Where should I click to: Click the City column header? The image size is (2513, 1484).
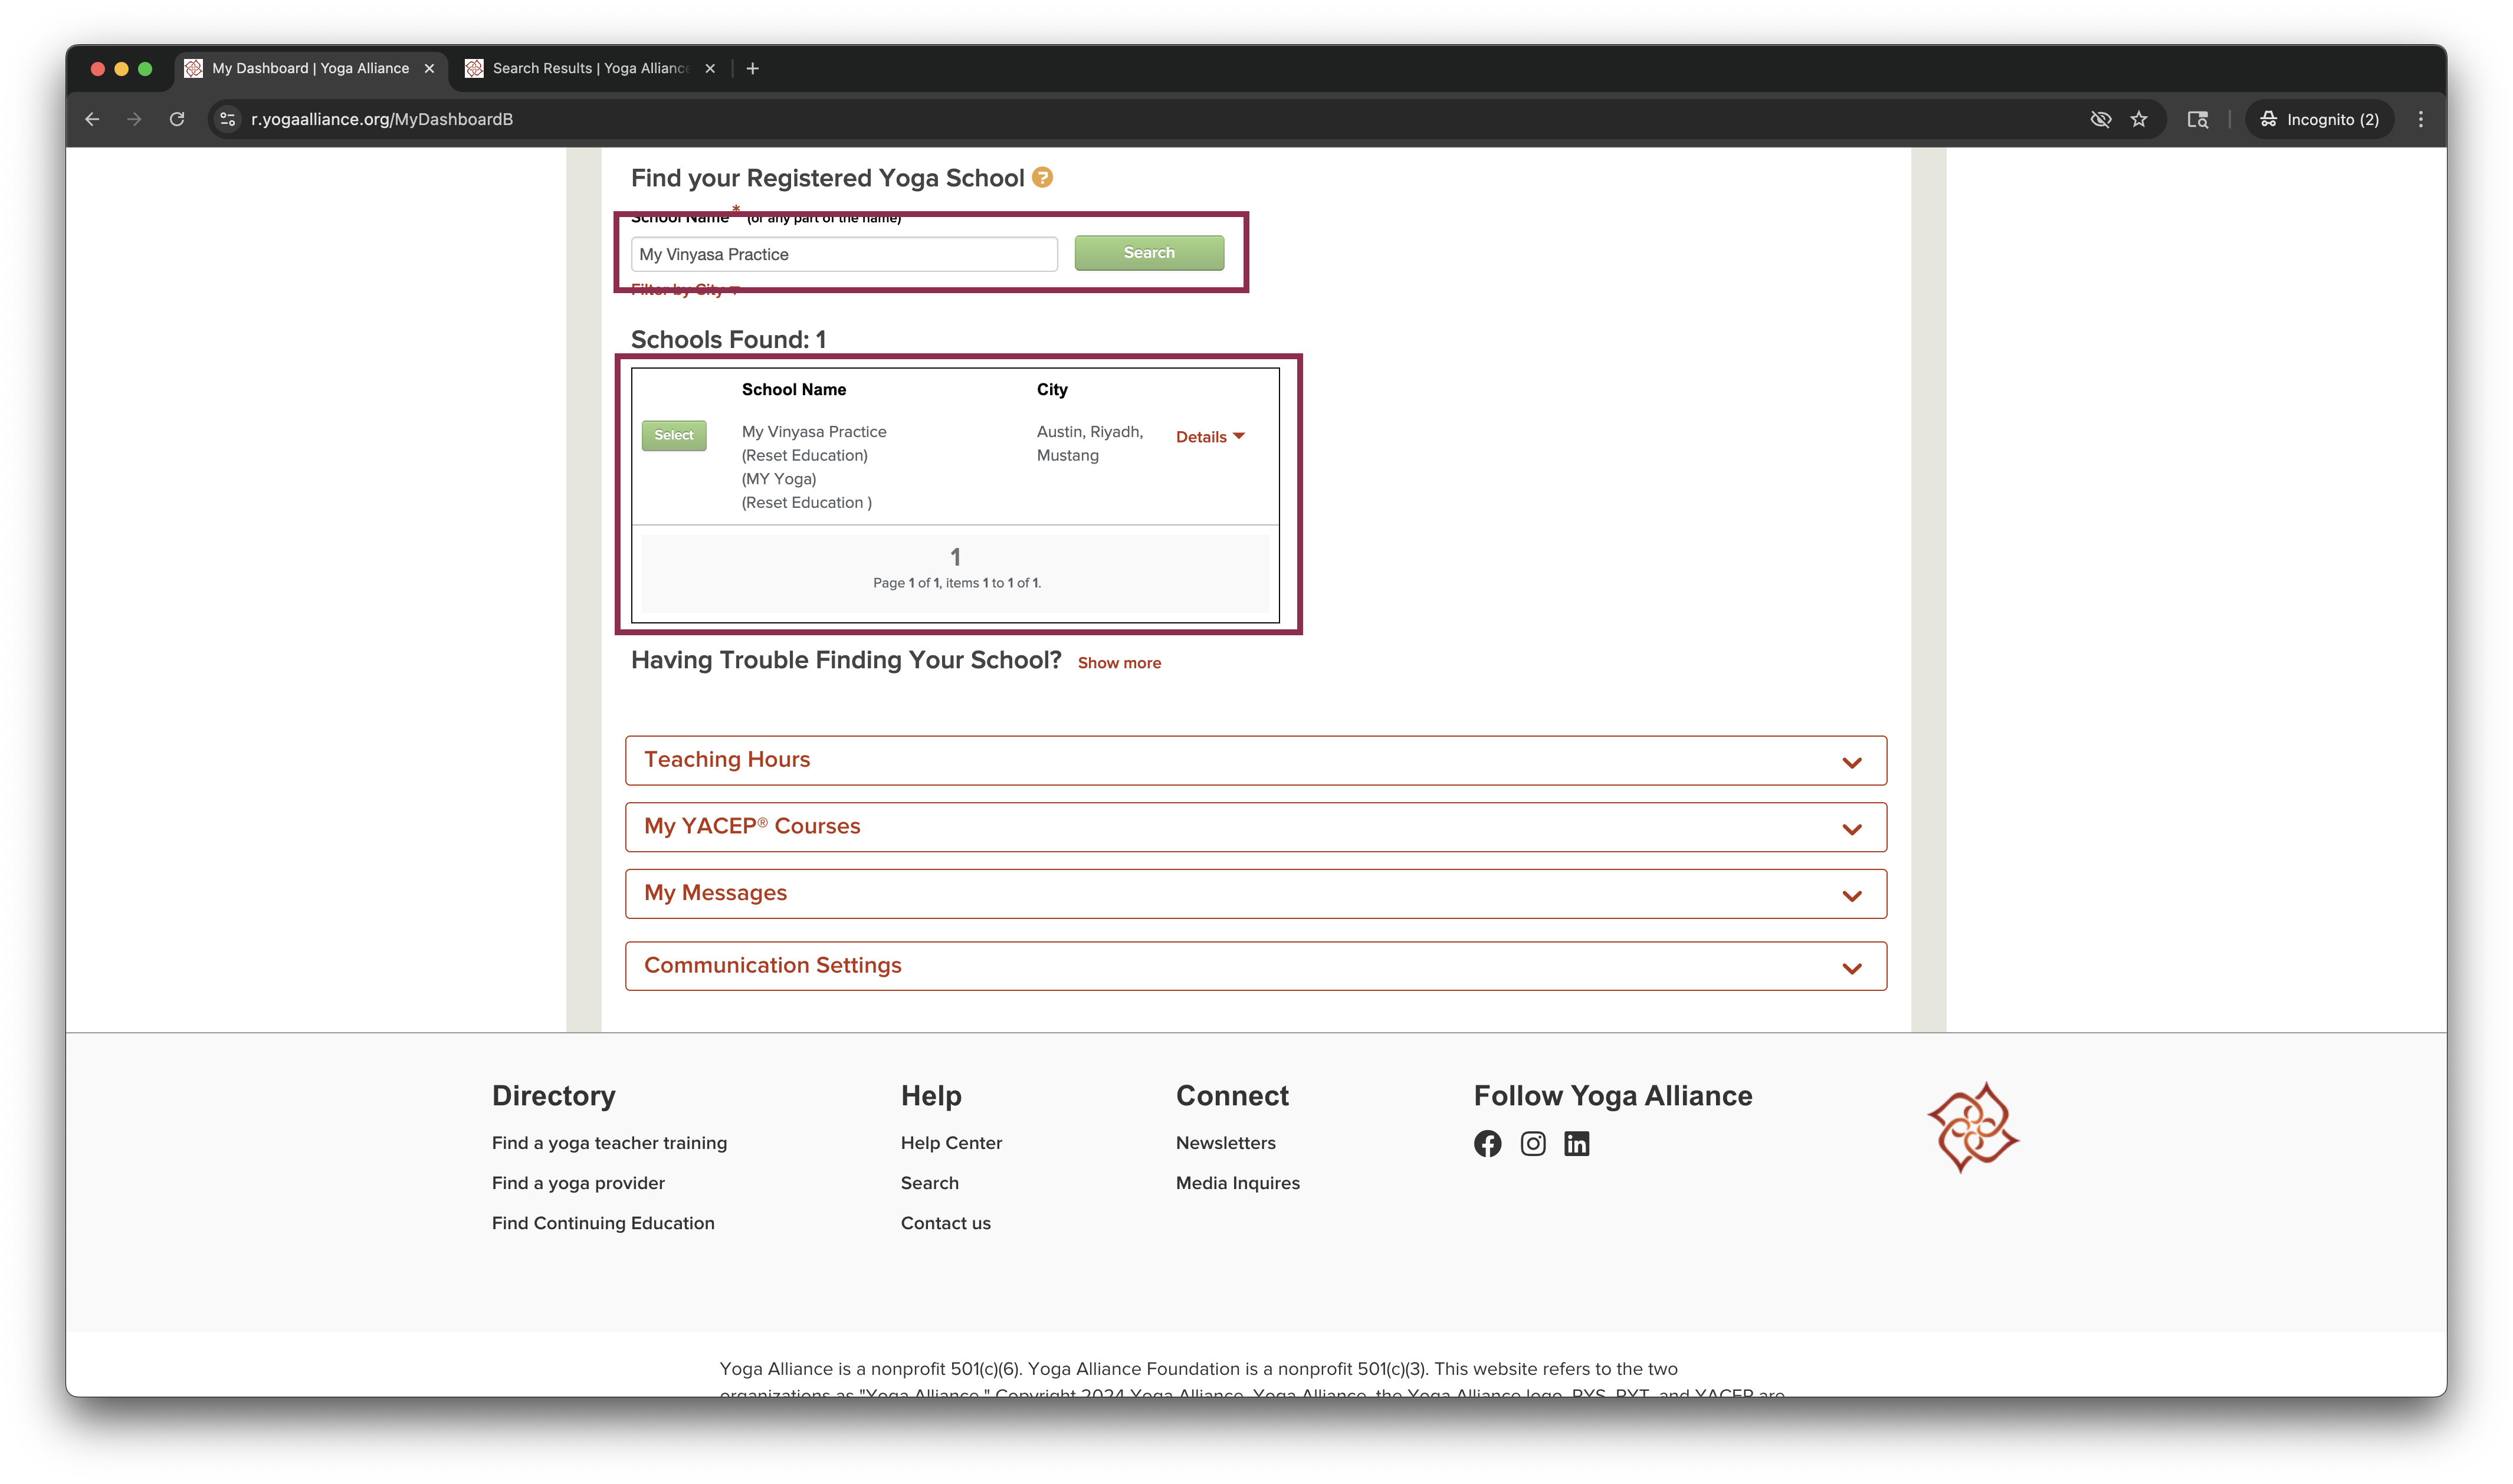pyautogui.click(x=1051, y=390)
